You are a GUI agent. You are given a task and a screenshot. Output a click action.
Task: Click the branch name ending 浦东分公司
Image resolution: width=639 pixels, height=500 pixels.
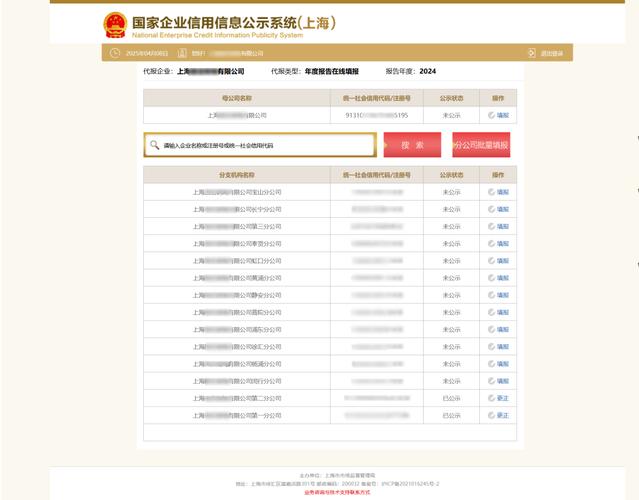237,329
